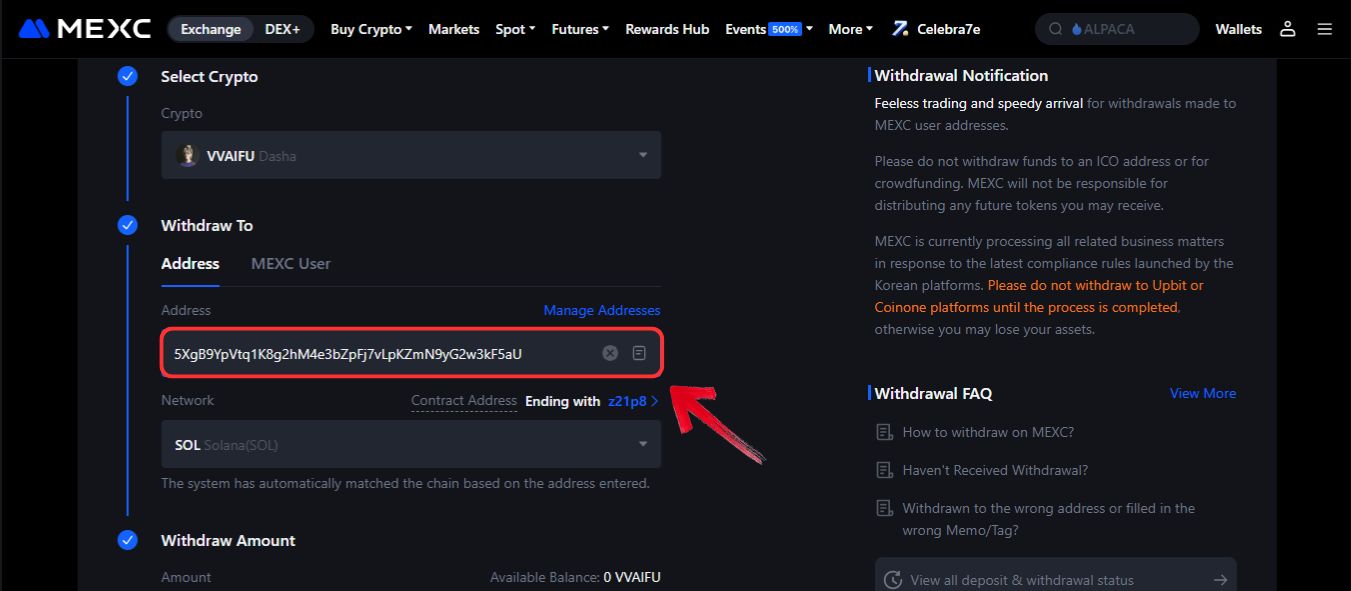Clear the address field with X icon
The image size is (1351, 591).
pyautogui.click(x=610, y=353)
